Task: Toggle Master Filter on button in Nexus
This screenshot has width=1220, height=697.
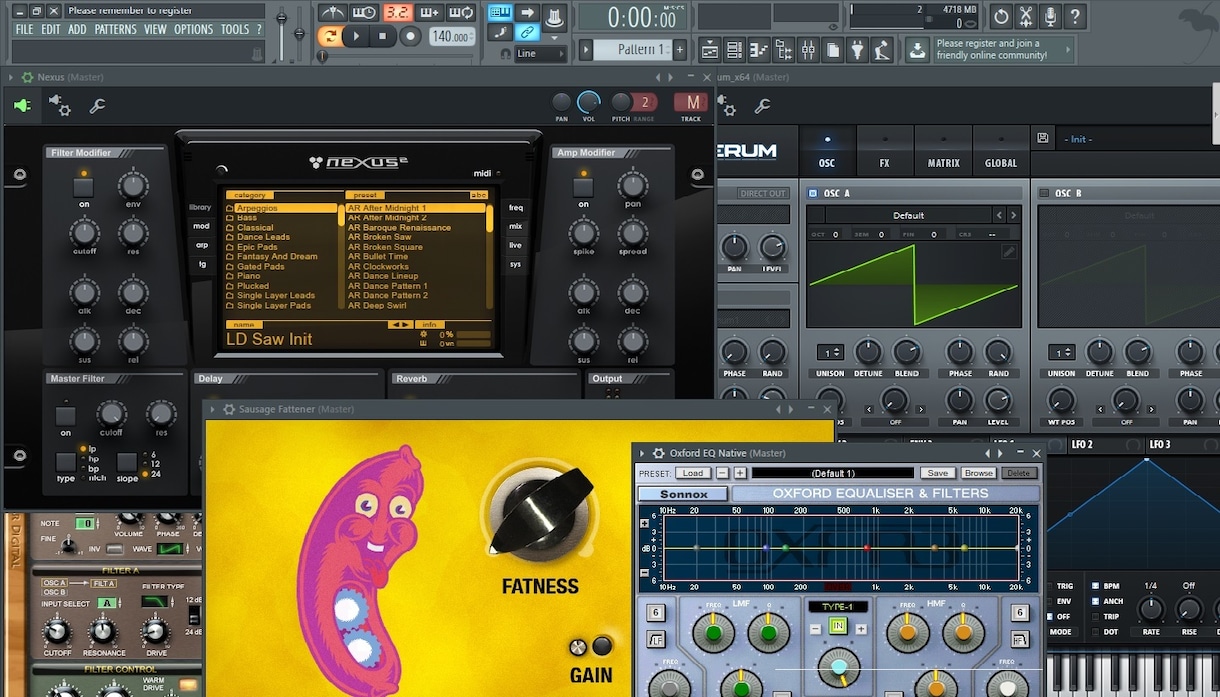Action: [66, 416]
